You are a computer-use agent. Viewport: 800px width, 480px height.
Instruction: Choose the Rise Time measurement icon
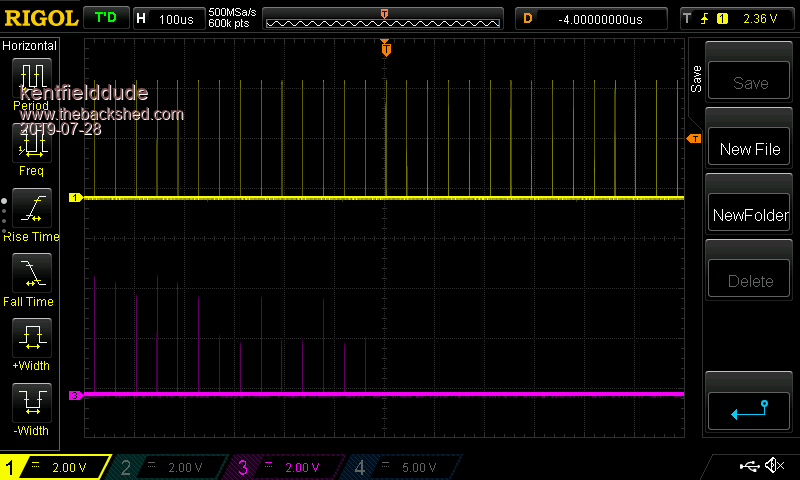click(31, 208)
